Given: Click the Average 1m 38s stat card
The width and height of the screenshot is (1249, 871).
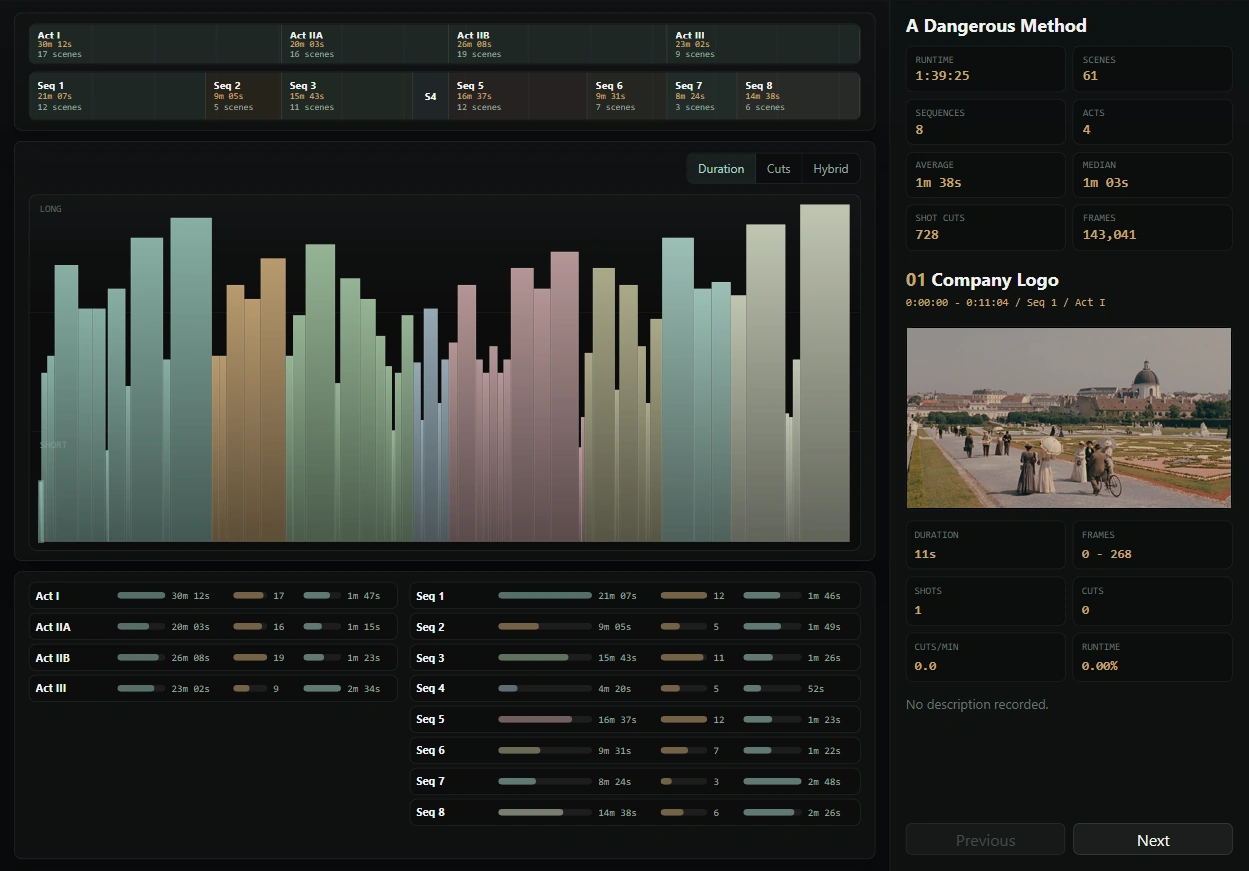Looking at the screenshot, I should click(985, 174).
